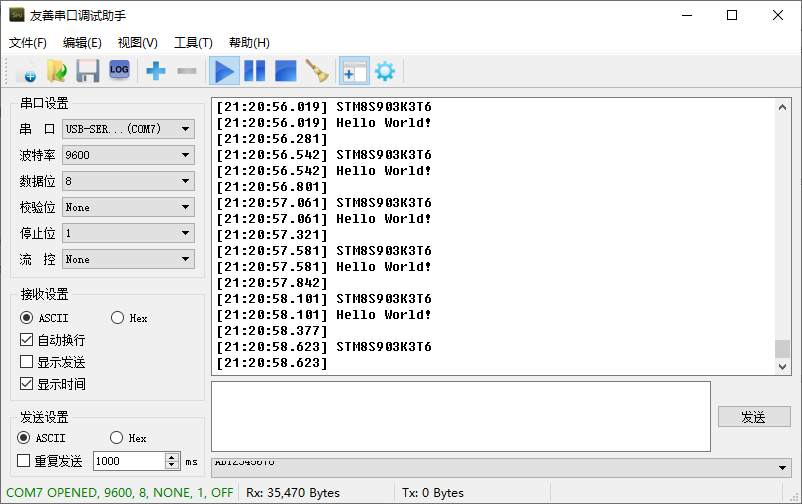Toggle the LOG recording icon
The width and height of the screenshot is (802, 504).
[x=119, y=70]
